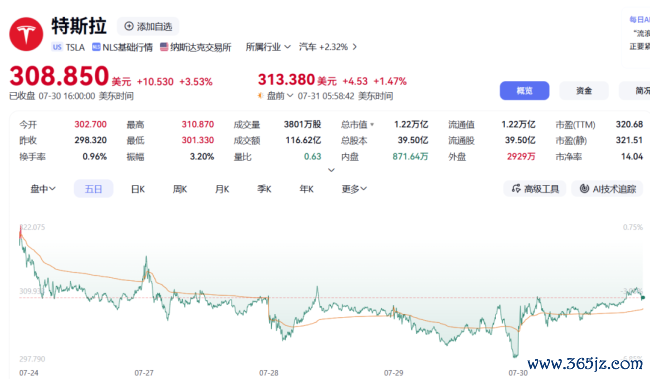The width and height of the screenshot is (650, 379).
Task: Open the 更多 chart options dropdown
Action: pyautogui.click(x=354, y=189)
